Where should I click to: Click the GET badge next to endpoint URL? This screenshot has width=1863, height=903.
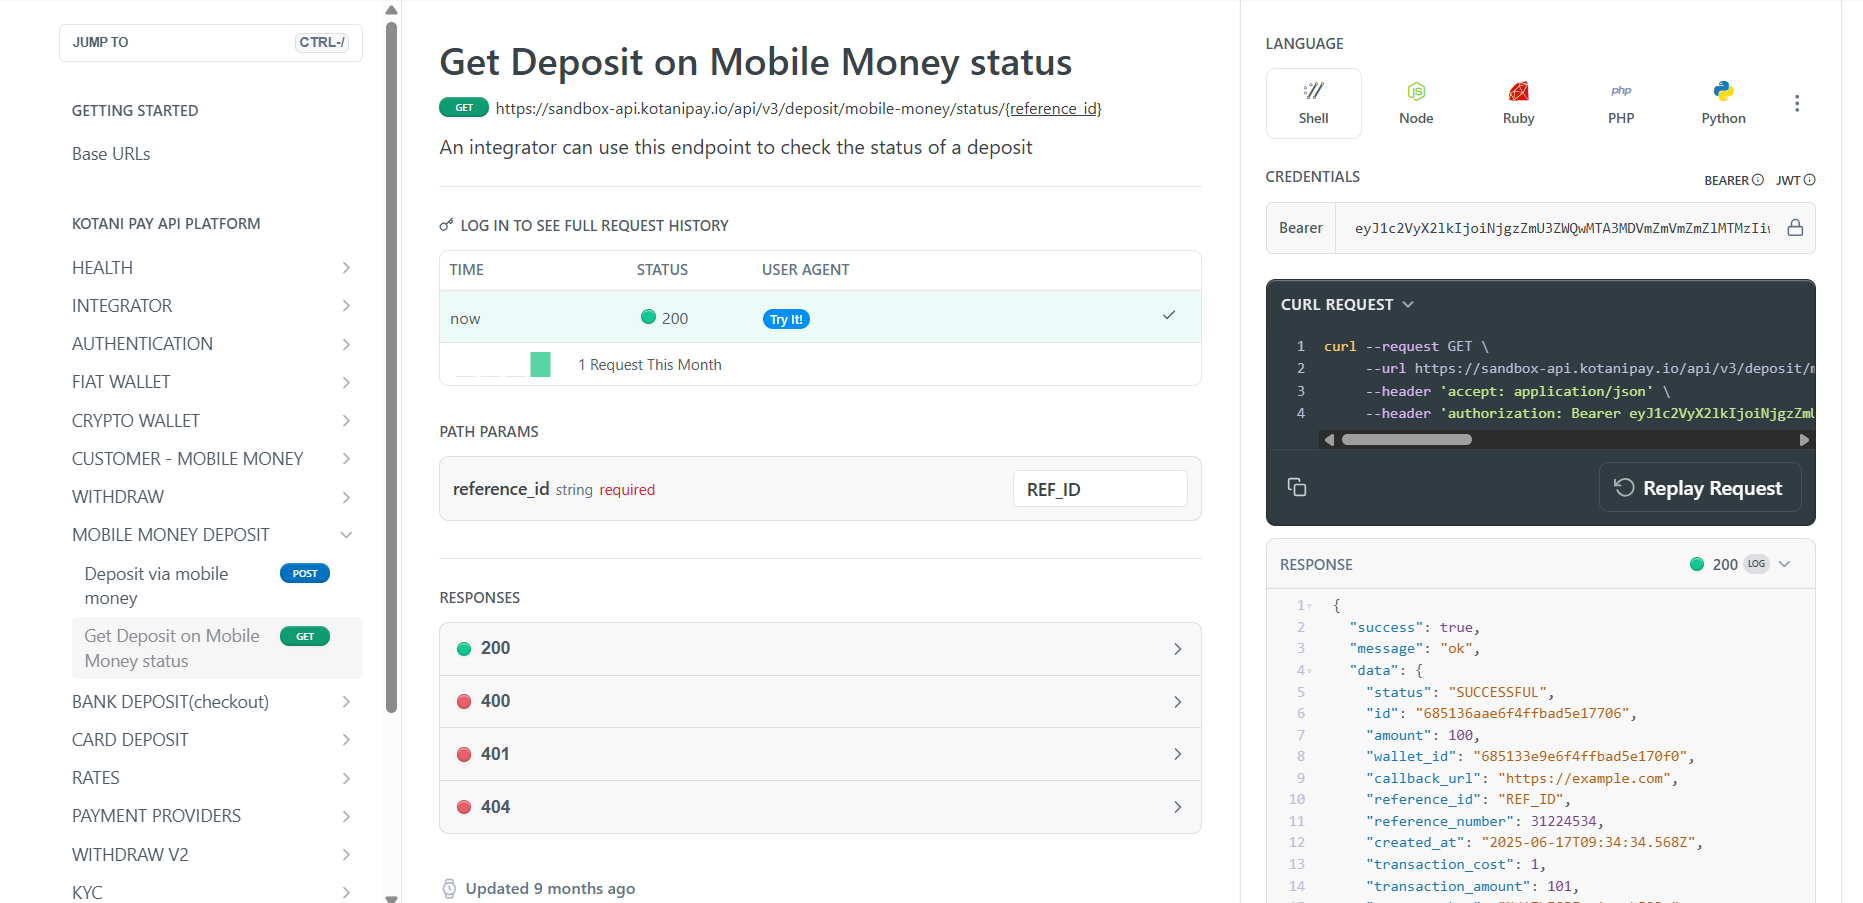464,108
